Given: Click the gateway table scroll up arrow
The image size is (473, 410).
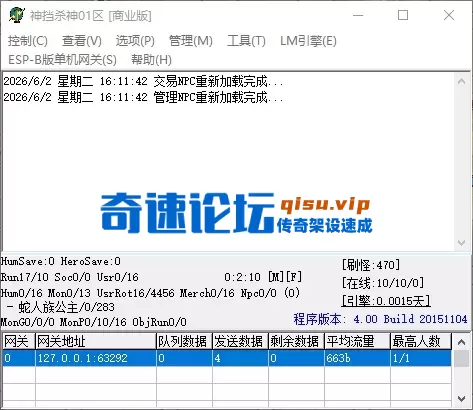Looking at the screenshot, I should coord(462,342).
